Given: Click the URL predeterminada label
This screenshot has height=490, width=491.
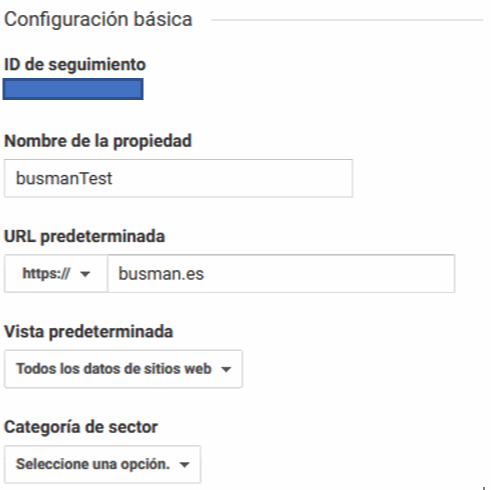Looking at the screenshot, I should click(84, 236).
